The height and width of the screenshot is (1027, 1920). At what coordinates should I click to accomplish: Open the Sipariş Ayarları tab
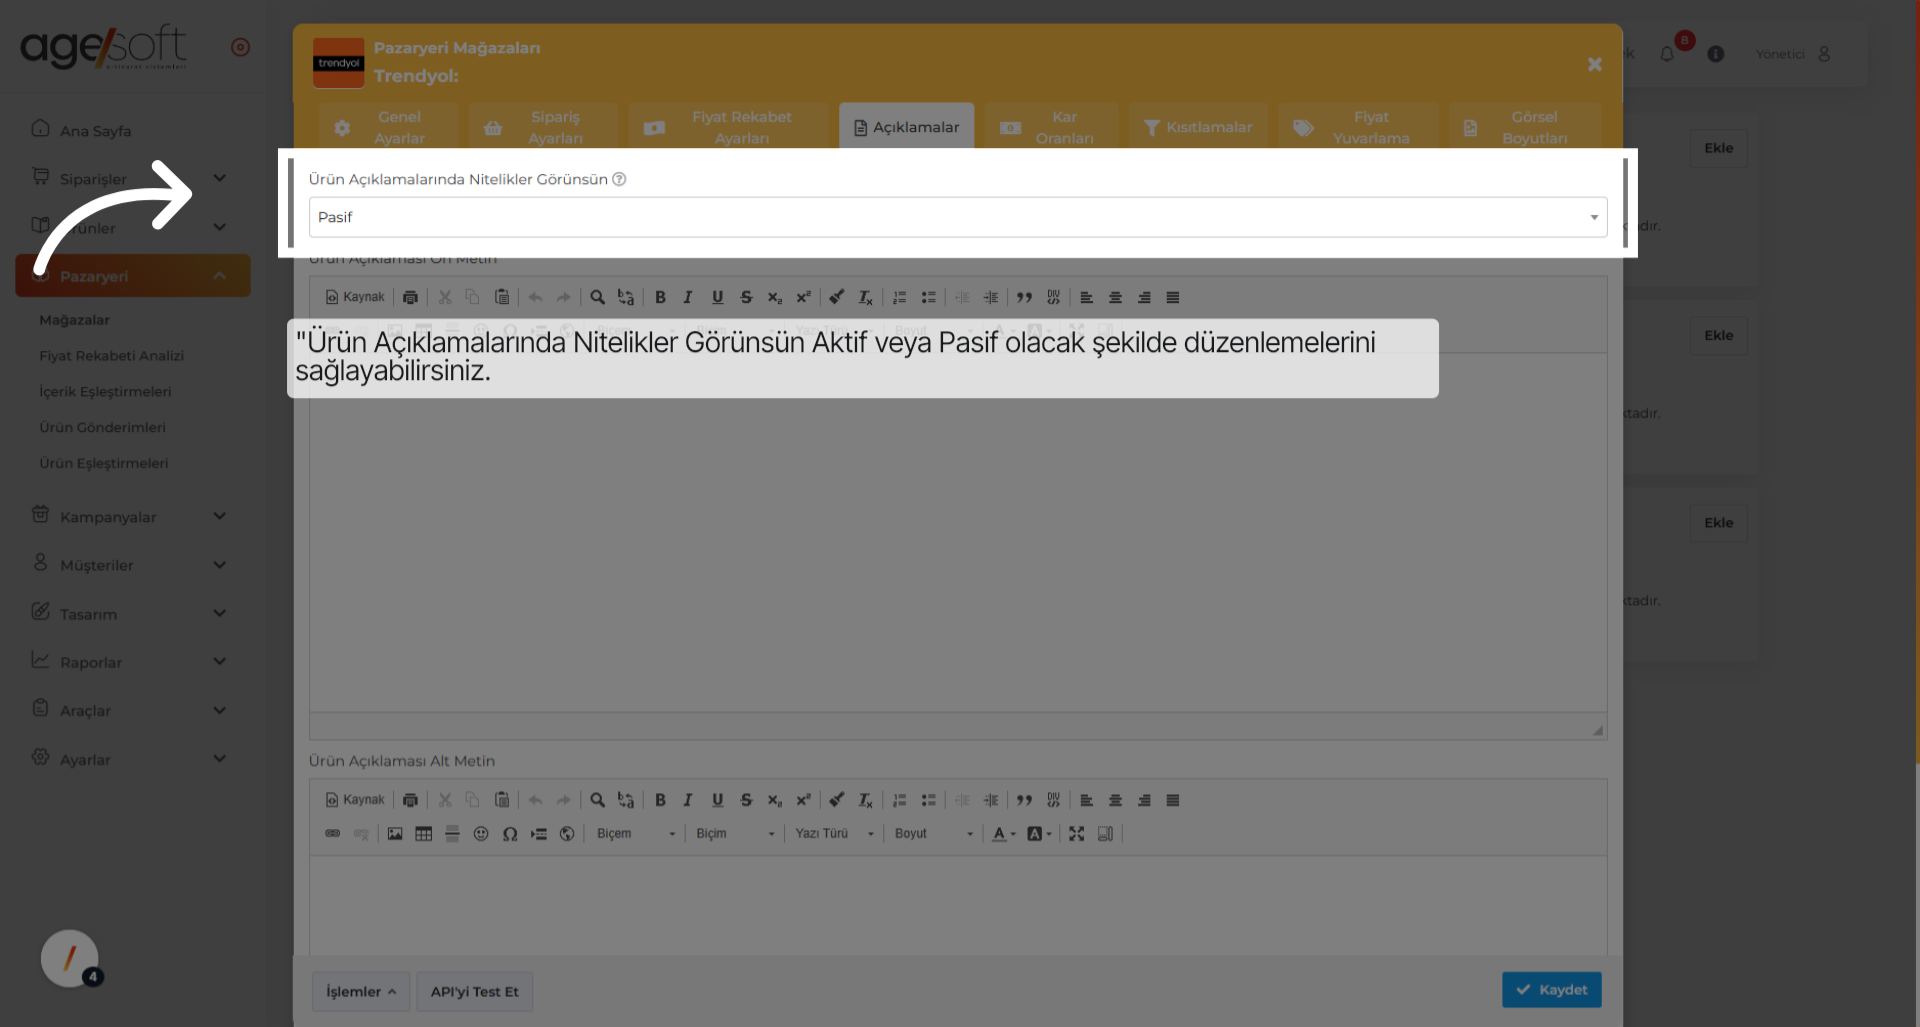pyautogui.click(x=543, y=127)
